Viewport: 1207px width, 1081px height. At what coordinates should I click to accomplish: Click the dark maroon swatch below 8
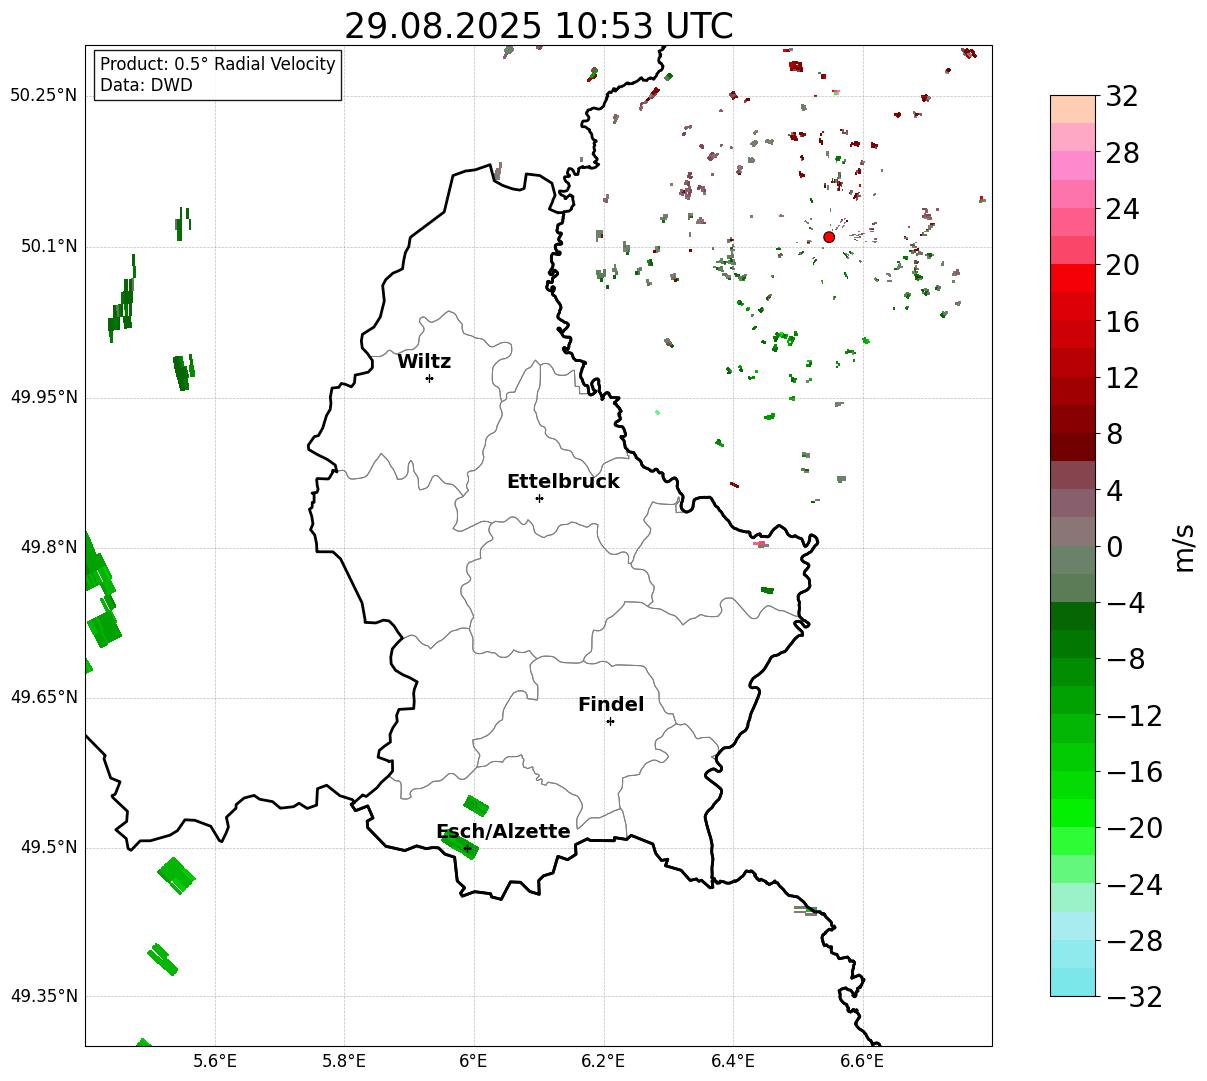(x=1073, y=447)
